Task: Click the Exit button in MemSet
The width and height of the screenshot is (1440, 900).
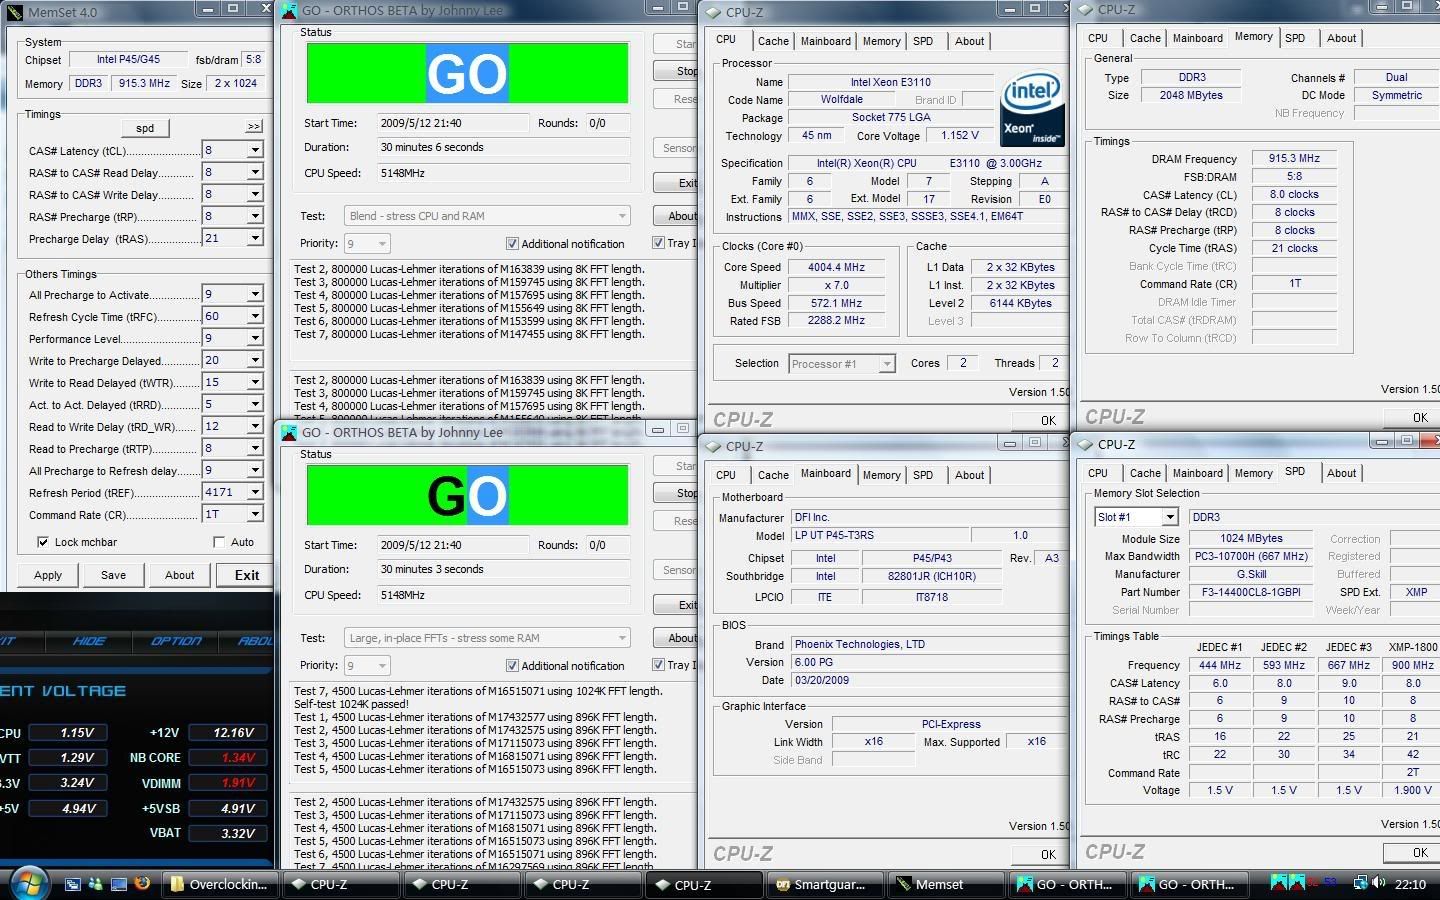Action: tap(247, 575)
